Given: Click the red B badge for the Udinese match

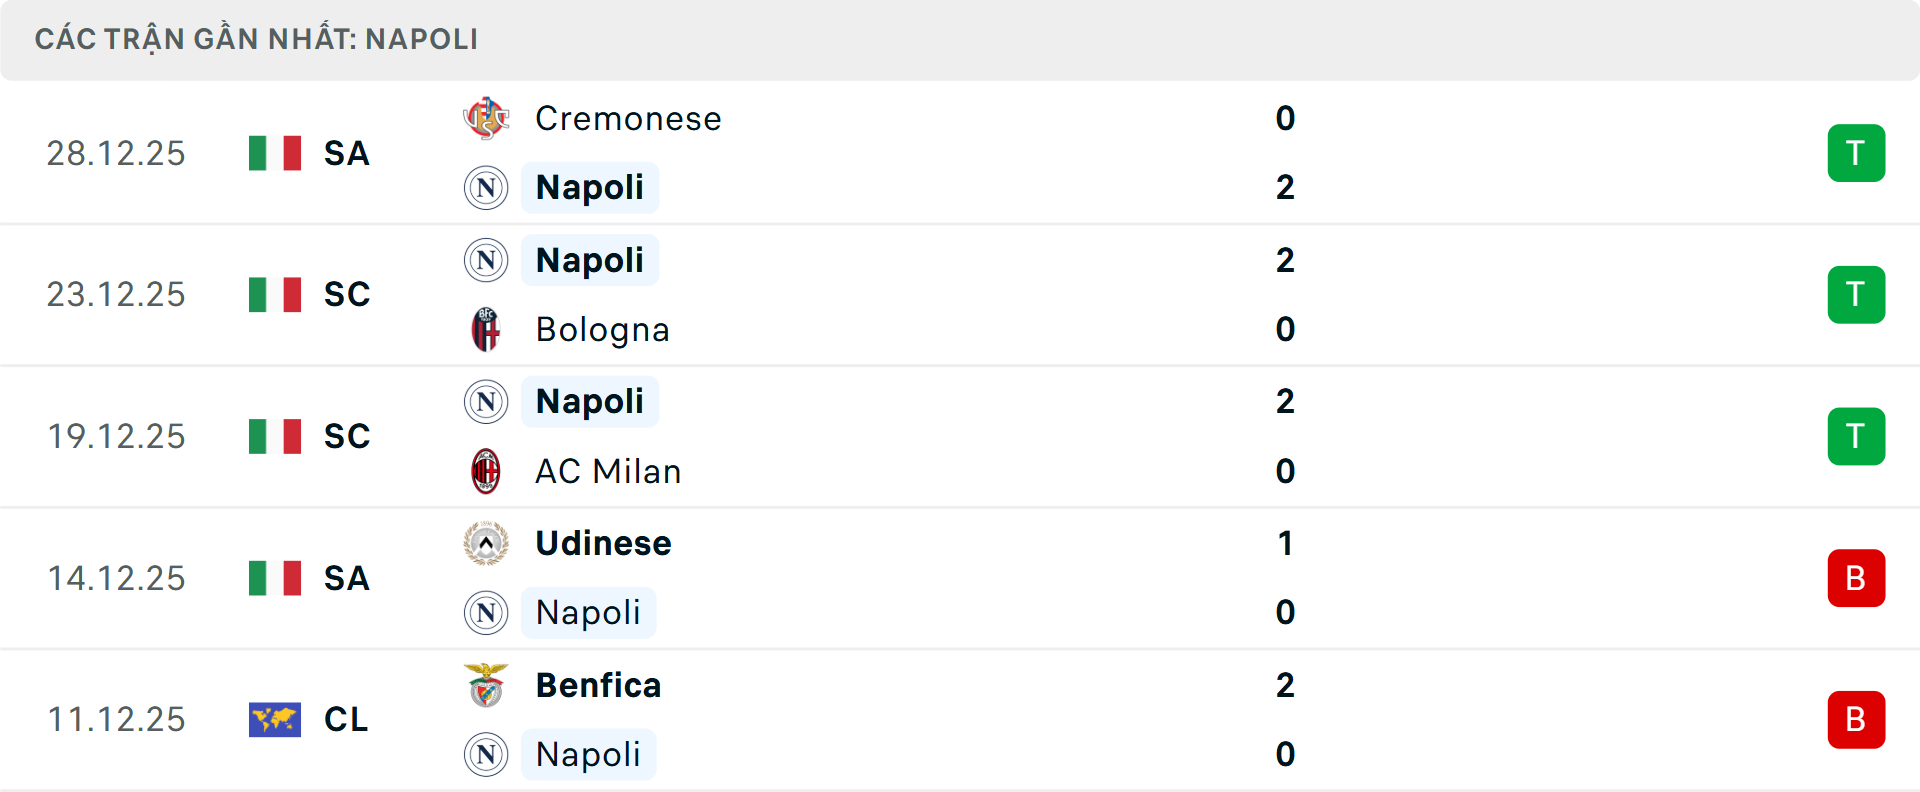Looking at the screenshot, I should point(1856,578).
